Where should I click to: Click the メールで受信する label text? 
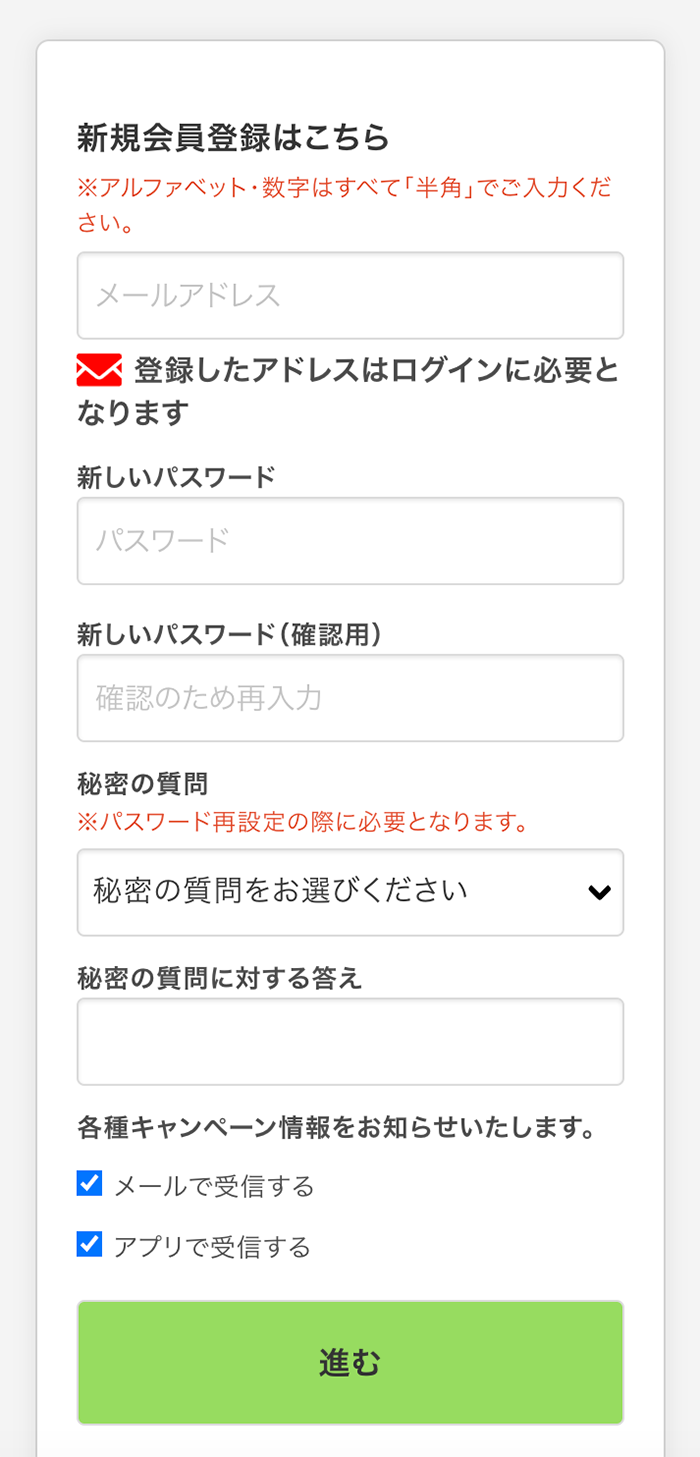click(214, 1186)
